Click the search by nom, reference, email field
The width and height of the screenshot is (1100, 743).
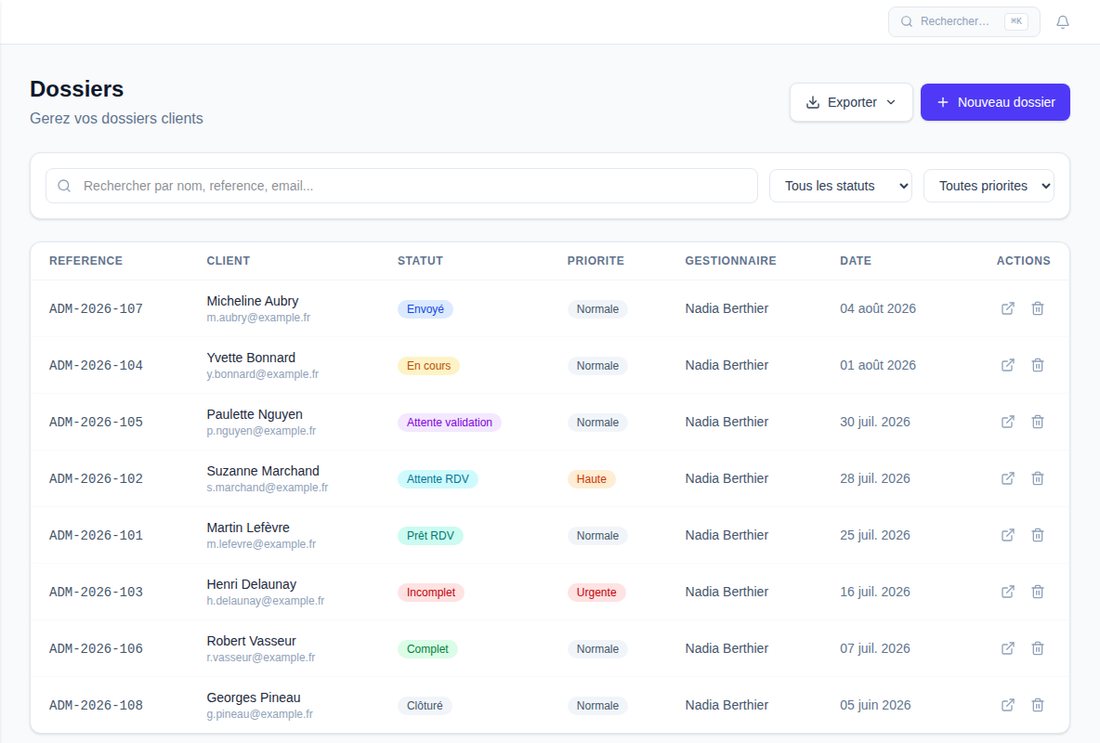point(401,186)
